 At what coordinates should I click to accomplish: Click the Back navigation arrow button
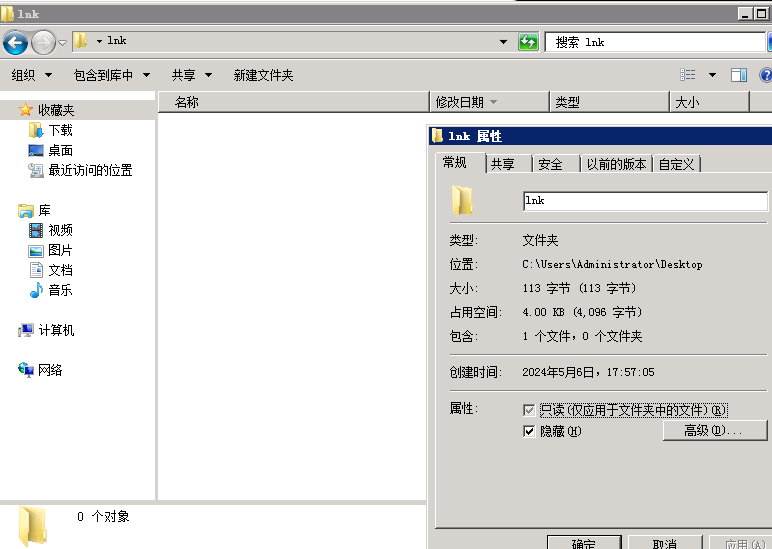coord(15,42)
